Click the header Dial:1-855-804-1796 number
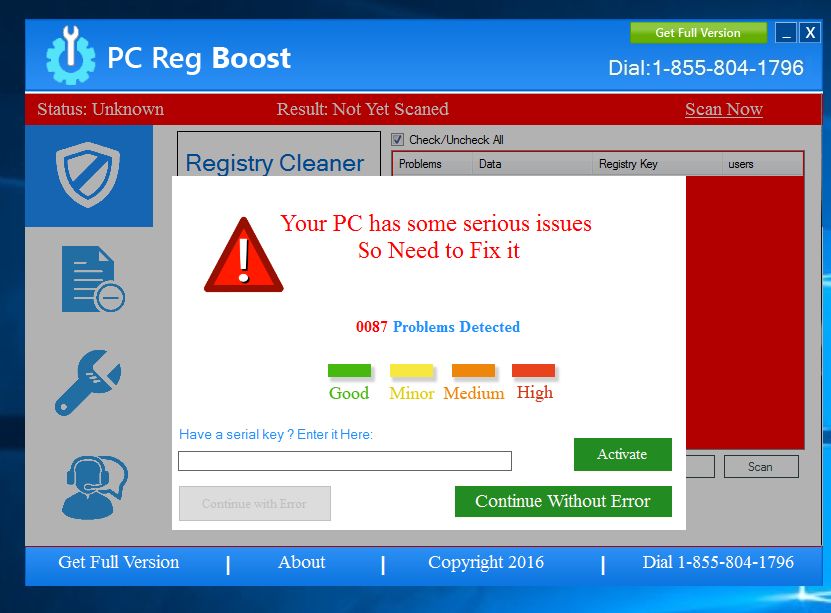The image size is (831, 613). click(x=706, y=68)
